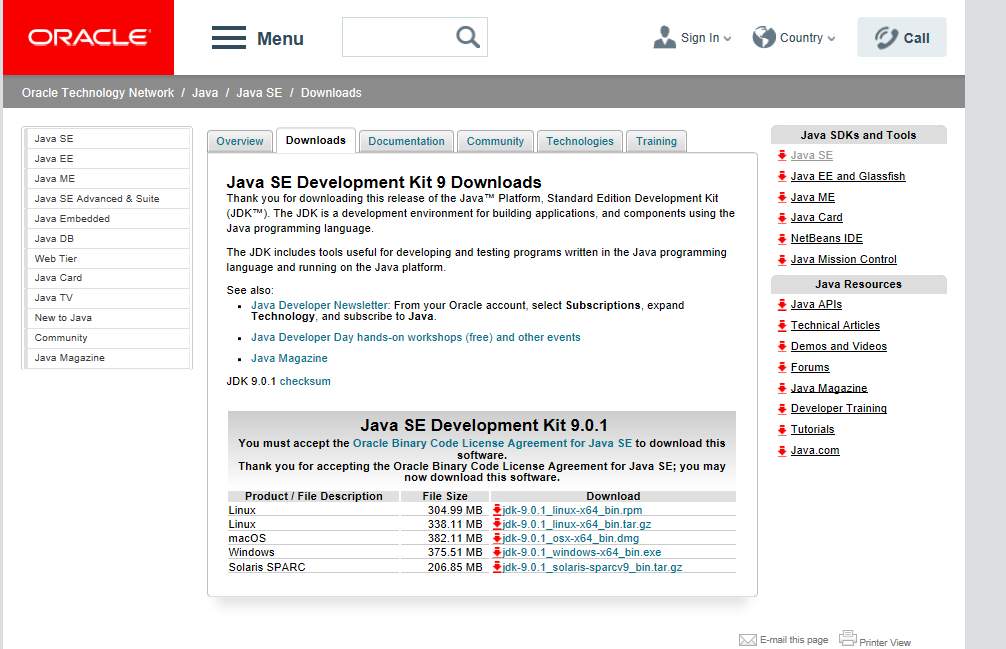This screenshot has height=649, width=1006.
Task: Open the hamburger Menu icon
Action: (x=229, y=38)
